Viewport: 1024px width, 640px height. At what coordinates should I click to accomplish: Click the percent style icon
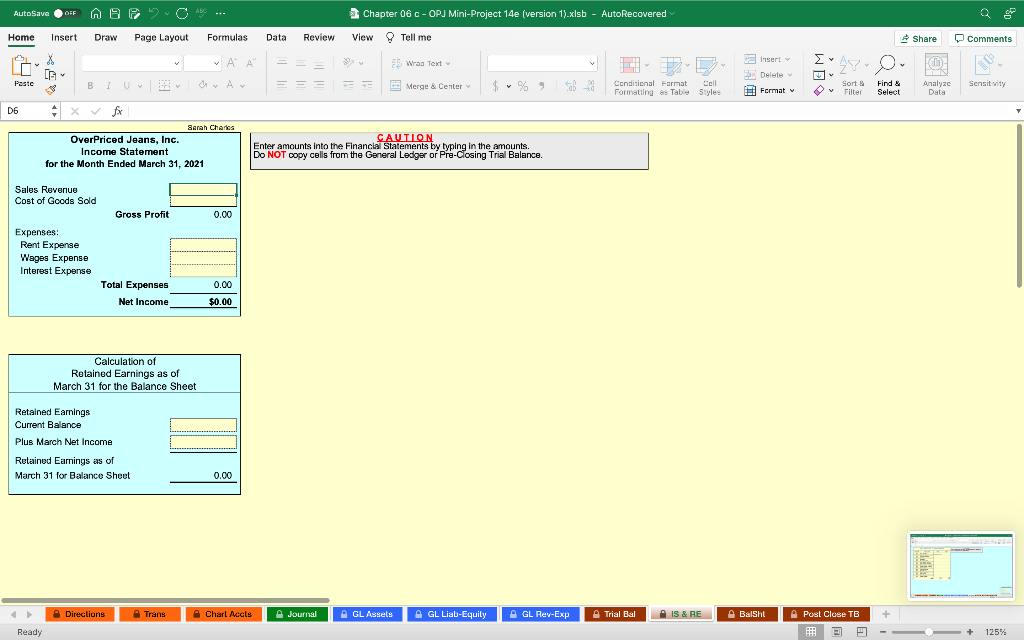pyautogui.click(x=522, y=86)
